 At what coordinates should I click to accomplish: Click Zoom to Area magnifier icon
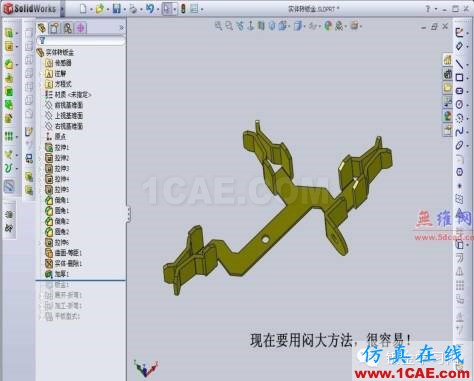point(229,26)
